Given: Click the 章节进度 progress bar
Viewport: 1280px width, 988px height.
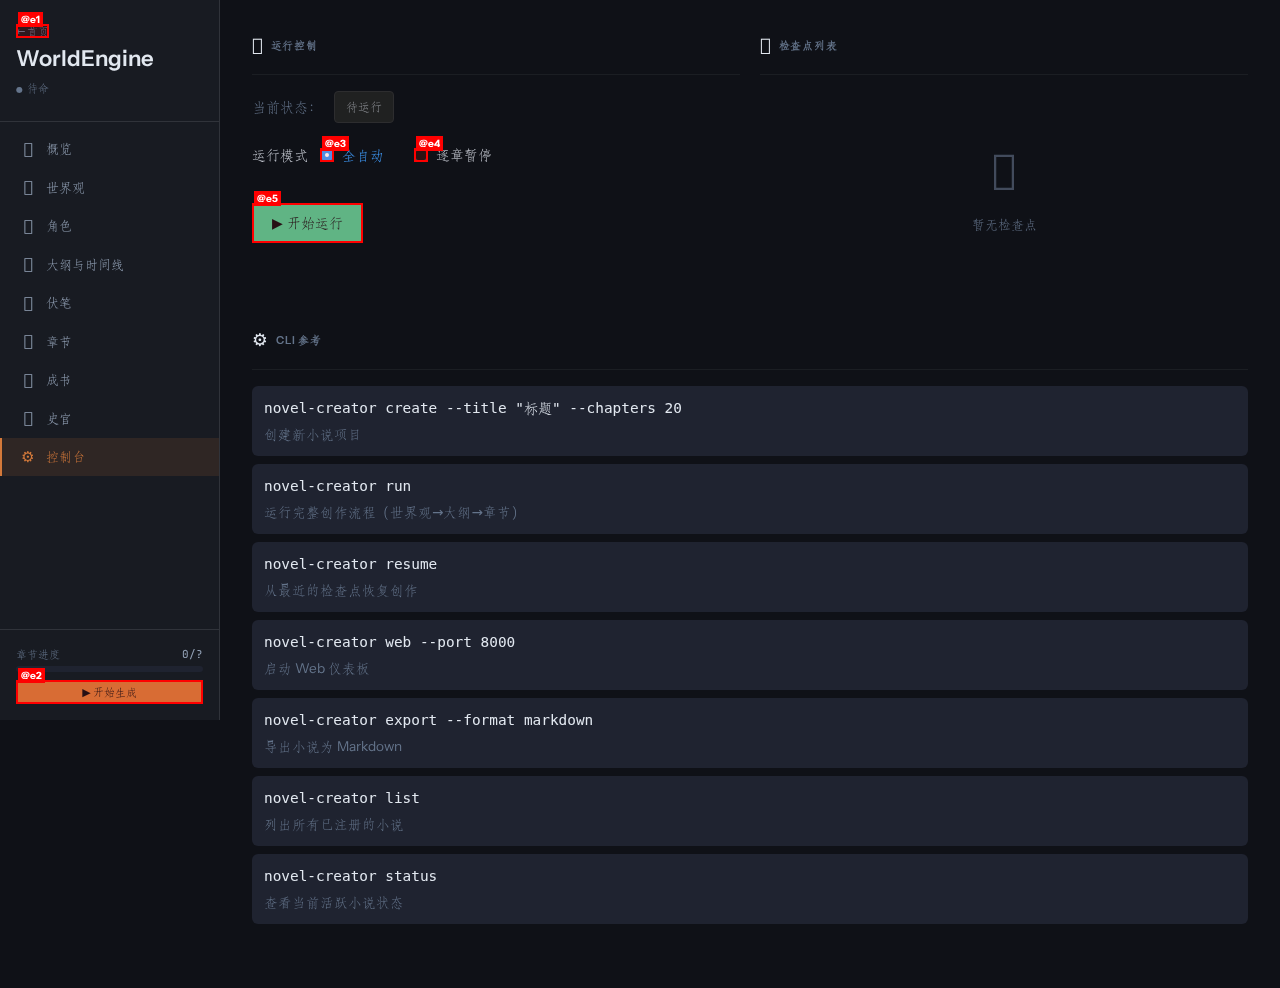Looking at the screenshot, I should (x=110, y=669).
